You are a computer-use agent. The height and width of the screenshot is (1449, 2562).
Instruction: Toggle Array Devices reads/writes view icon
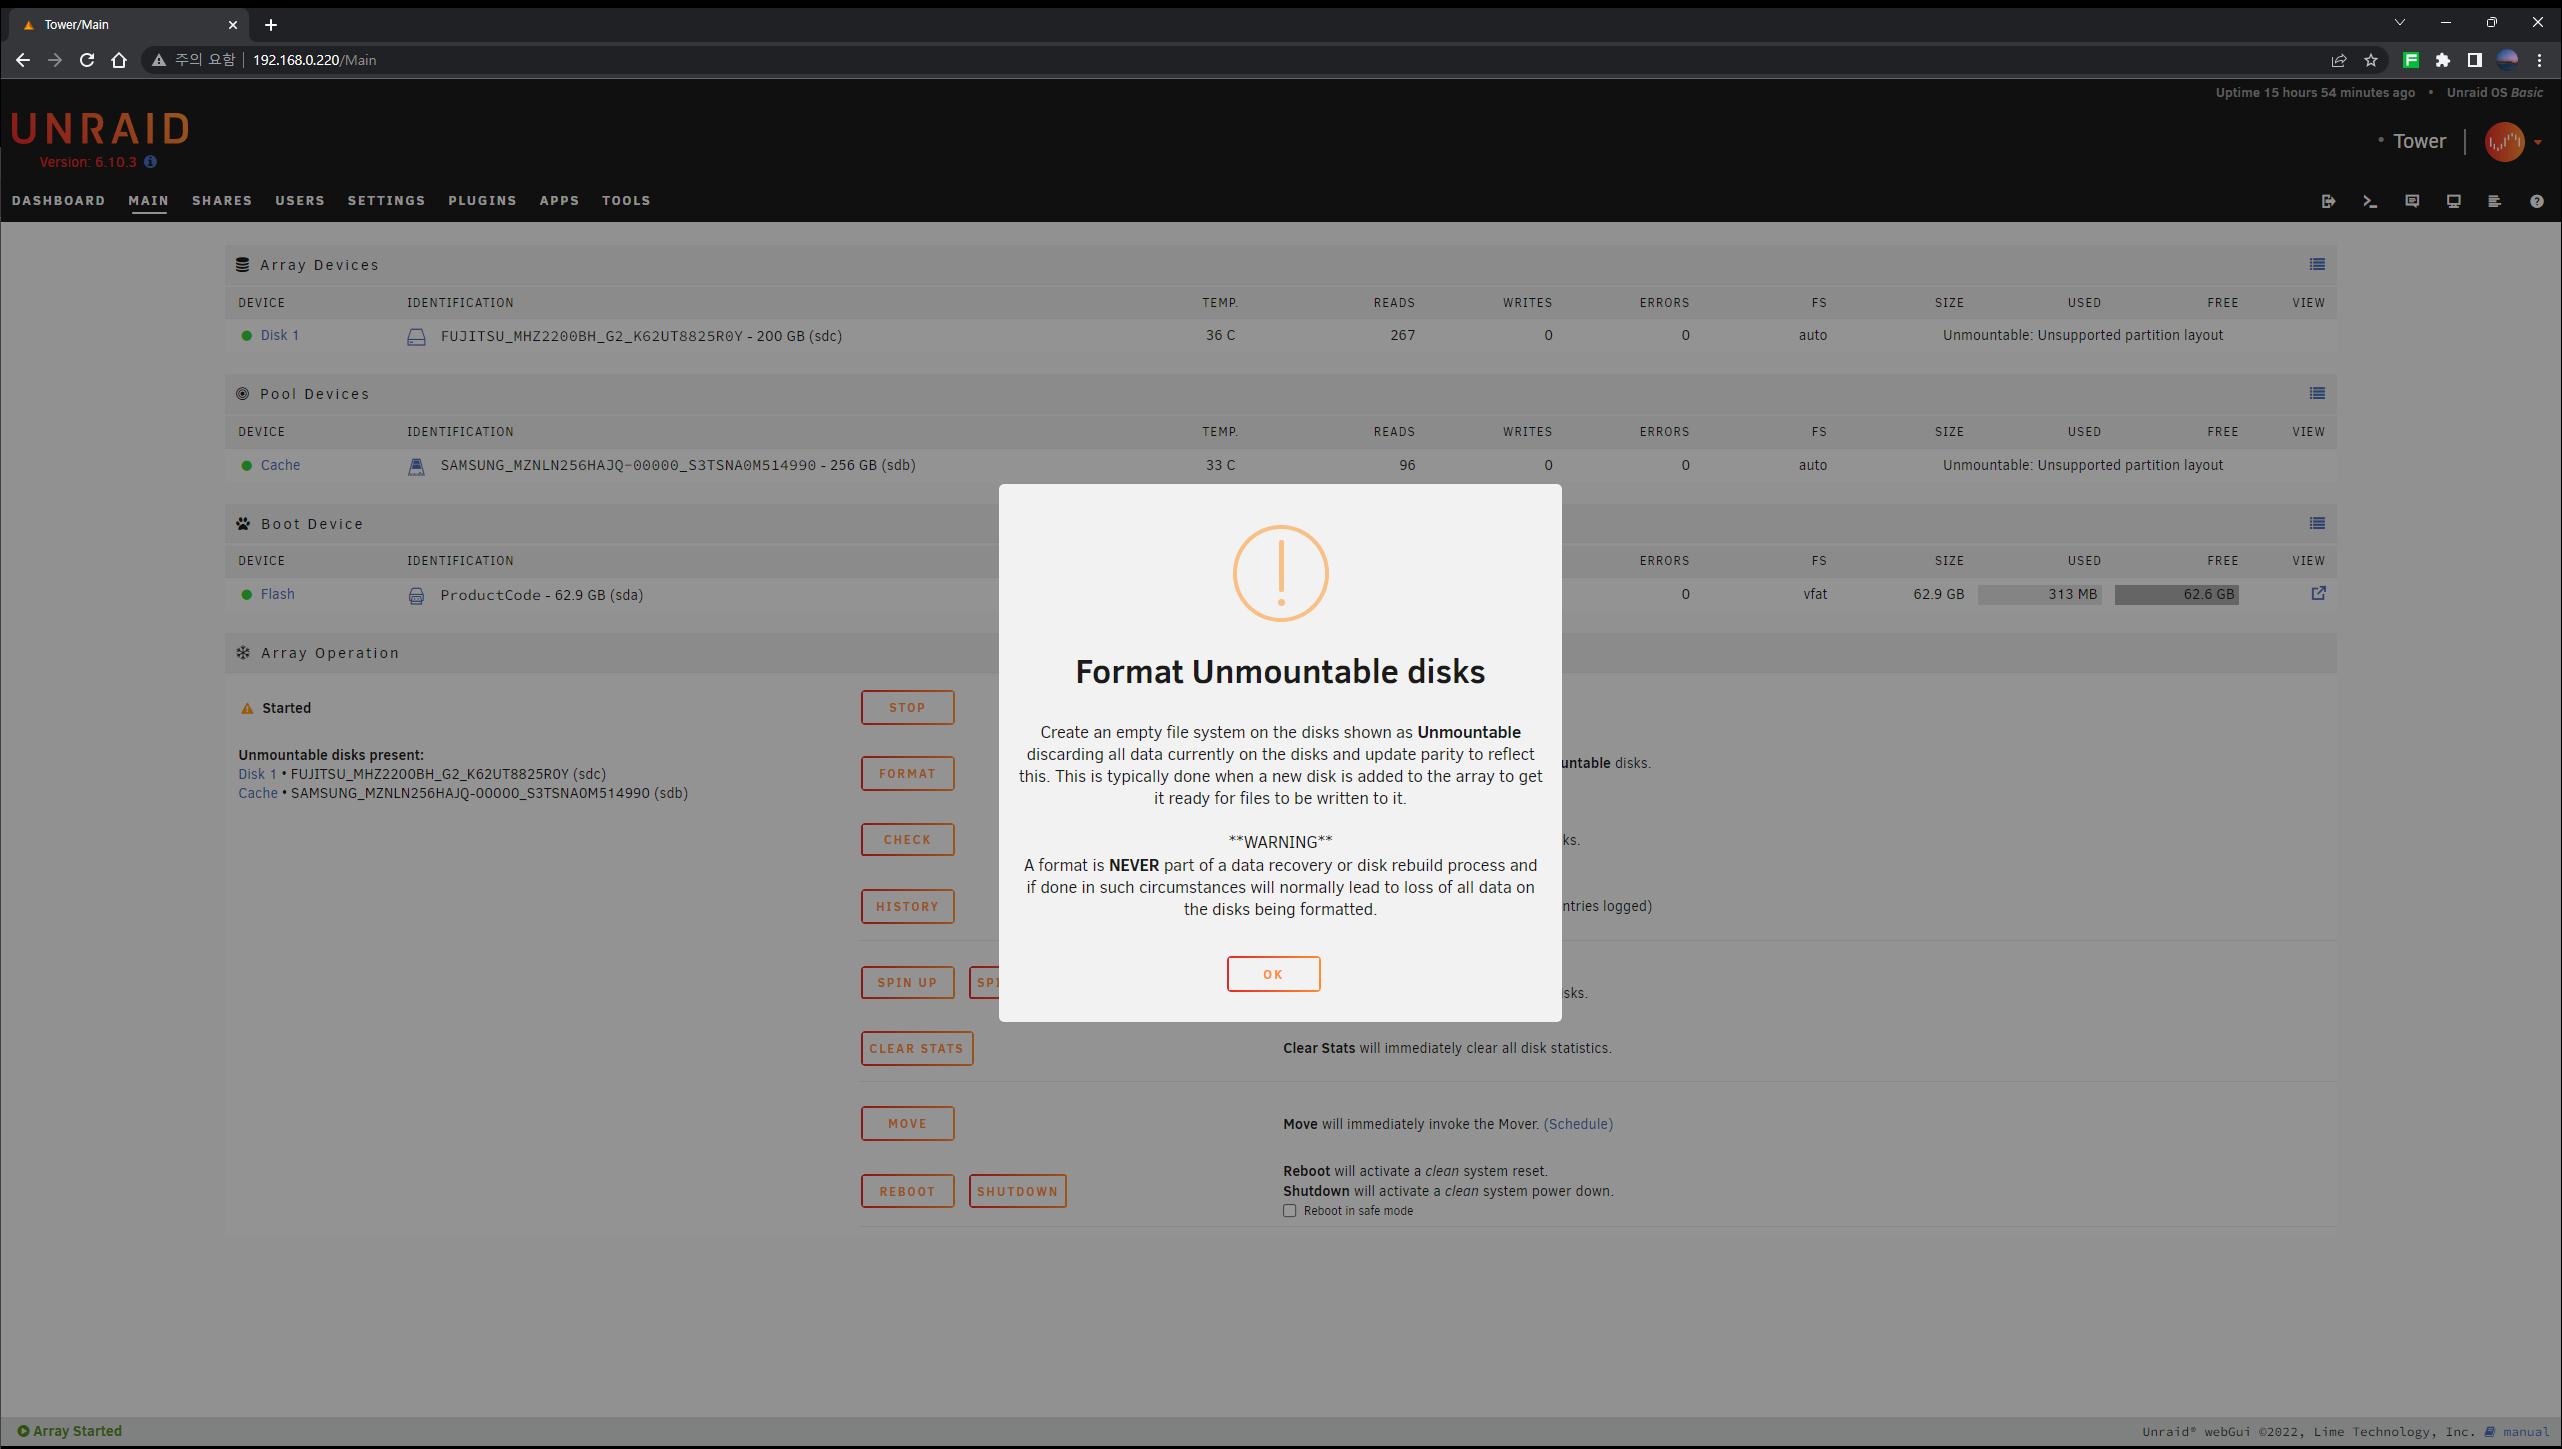tap(2317, 264)
